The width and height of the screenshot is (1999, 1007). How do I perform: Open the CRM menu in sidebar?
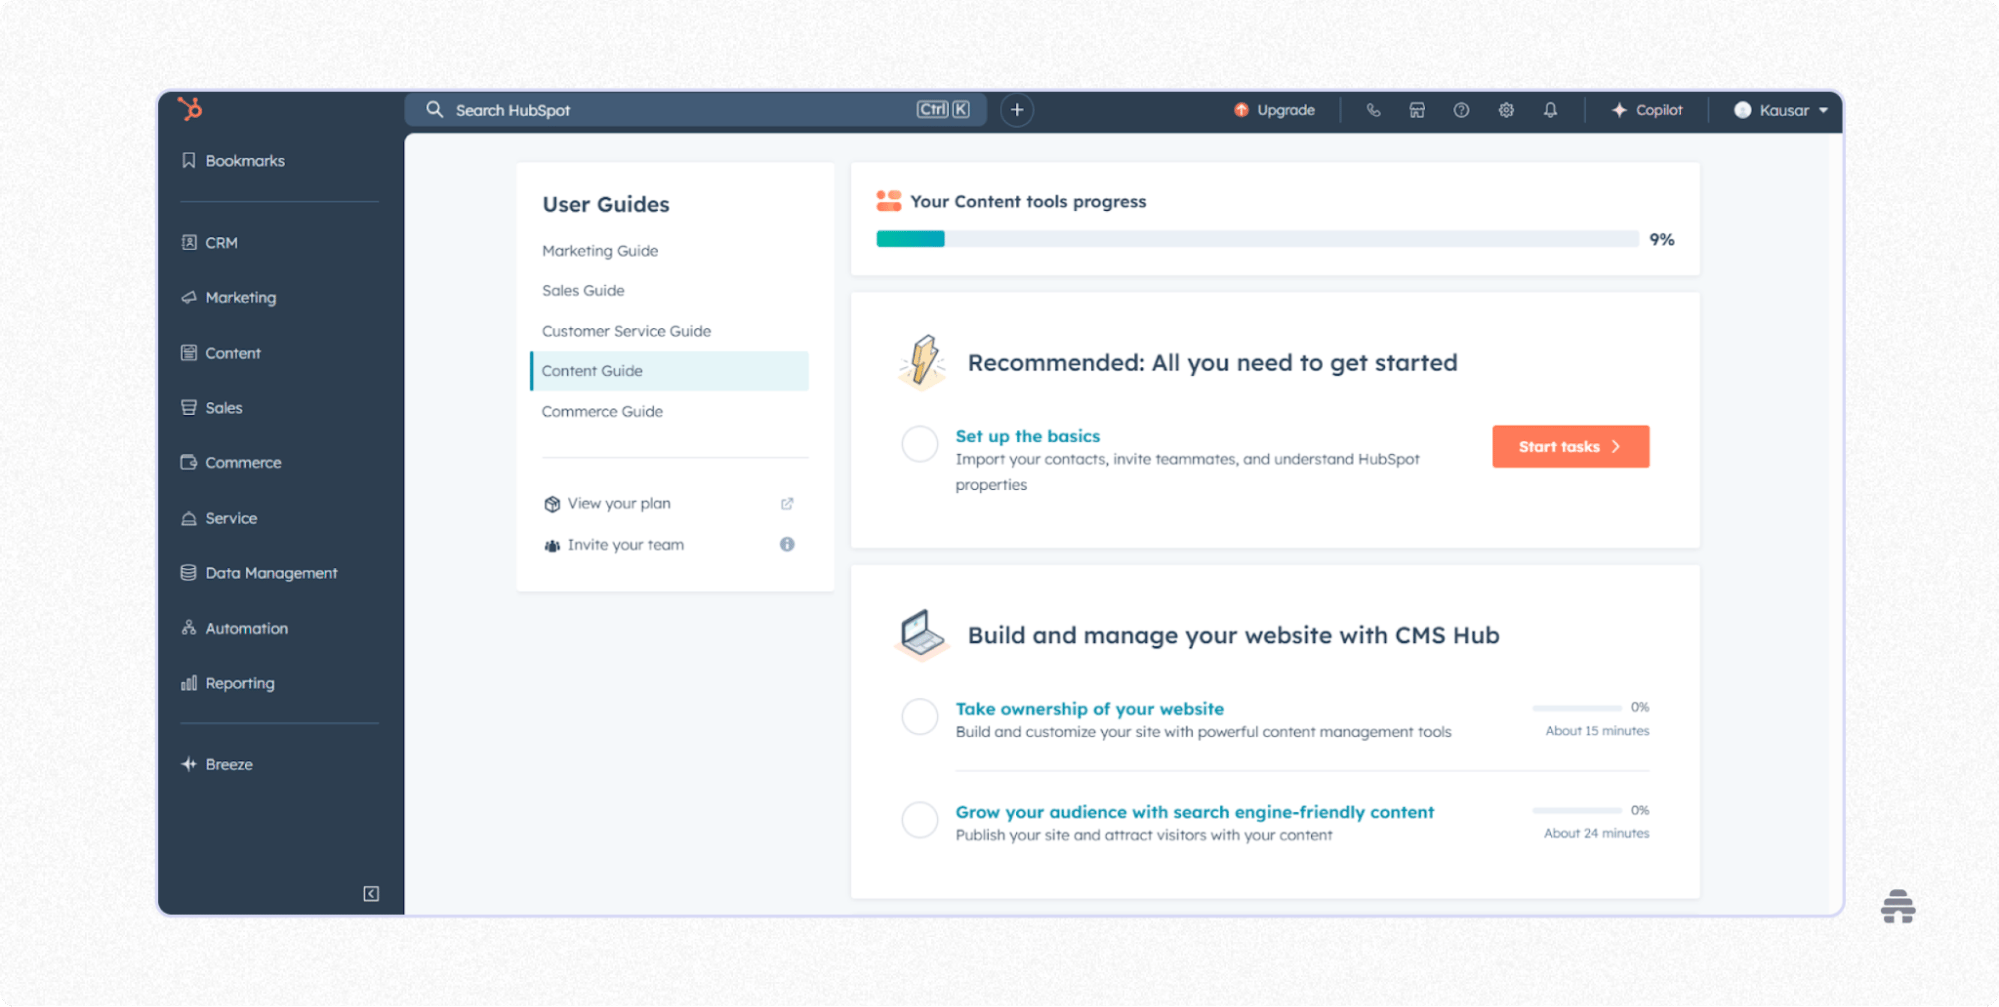coord(221,243)
